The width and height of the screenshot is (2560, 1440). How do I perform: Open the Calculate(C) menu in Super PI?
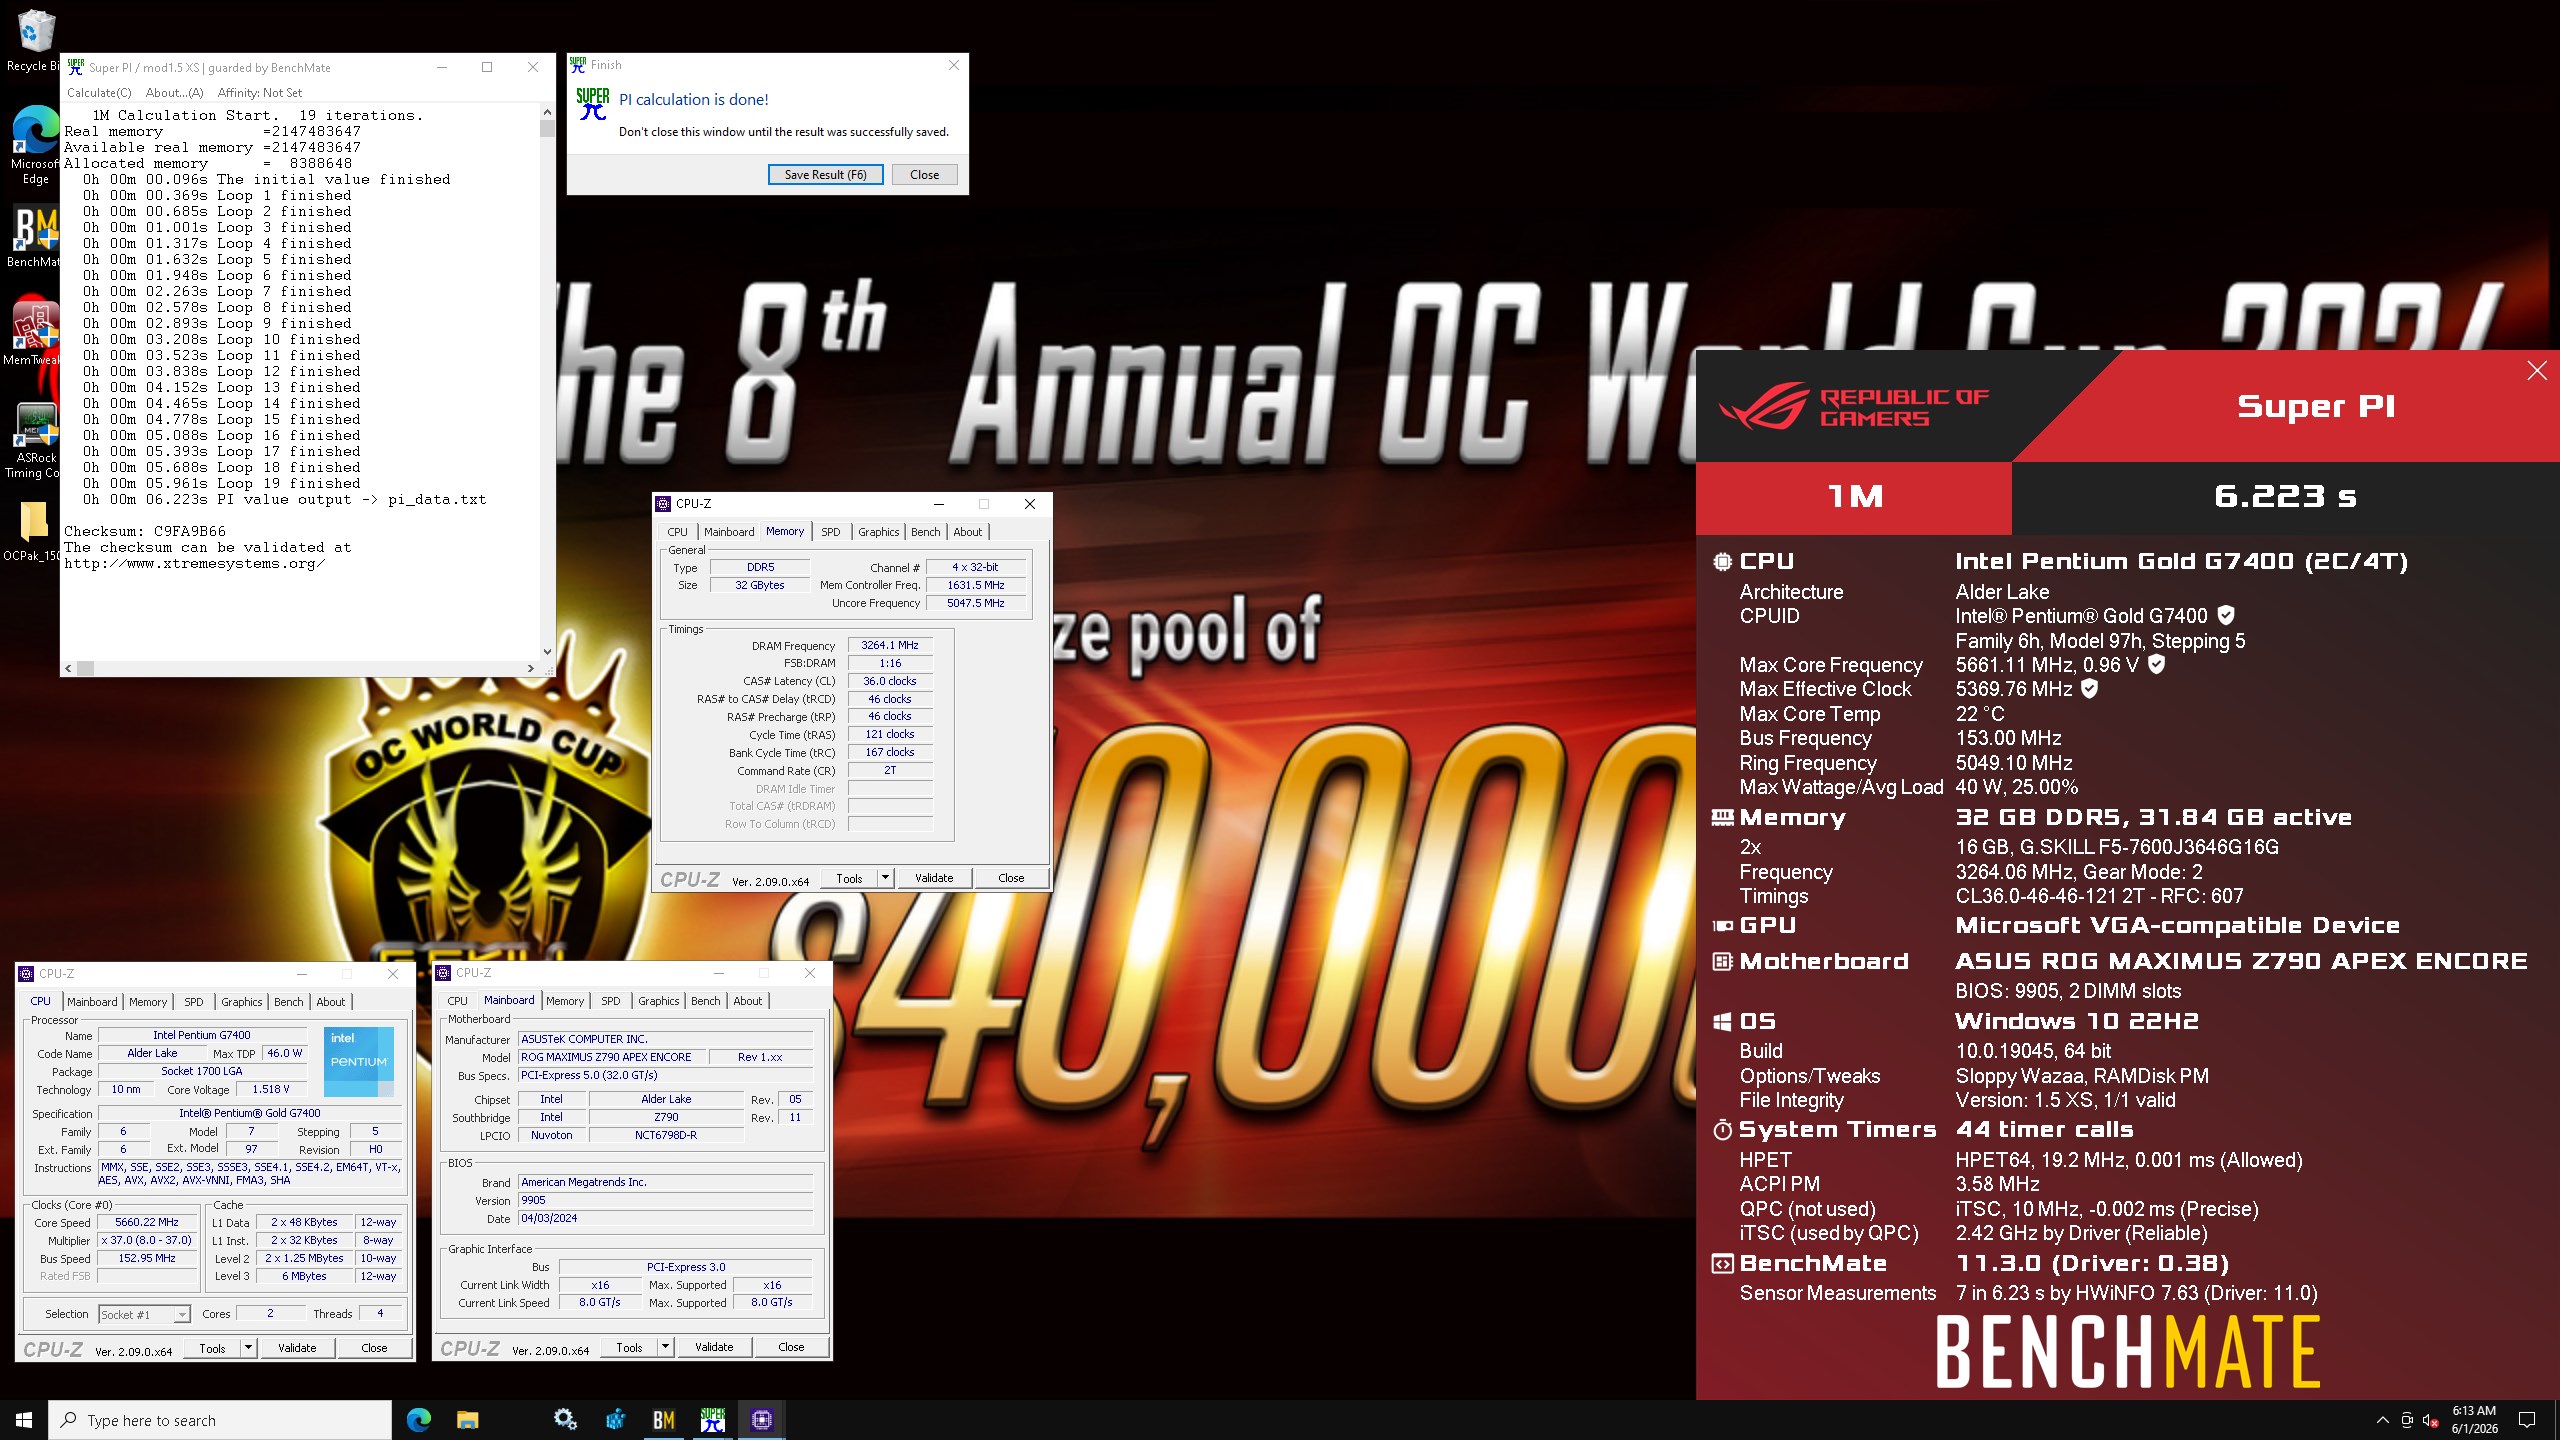[x=99, y=93]
